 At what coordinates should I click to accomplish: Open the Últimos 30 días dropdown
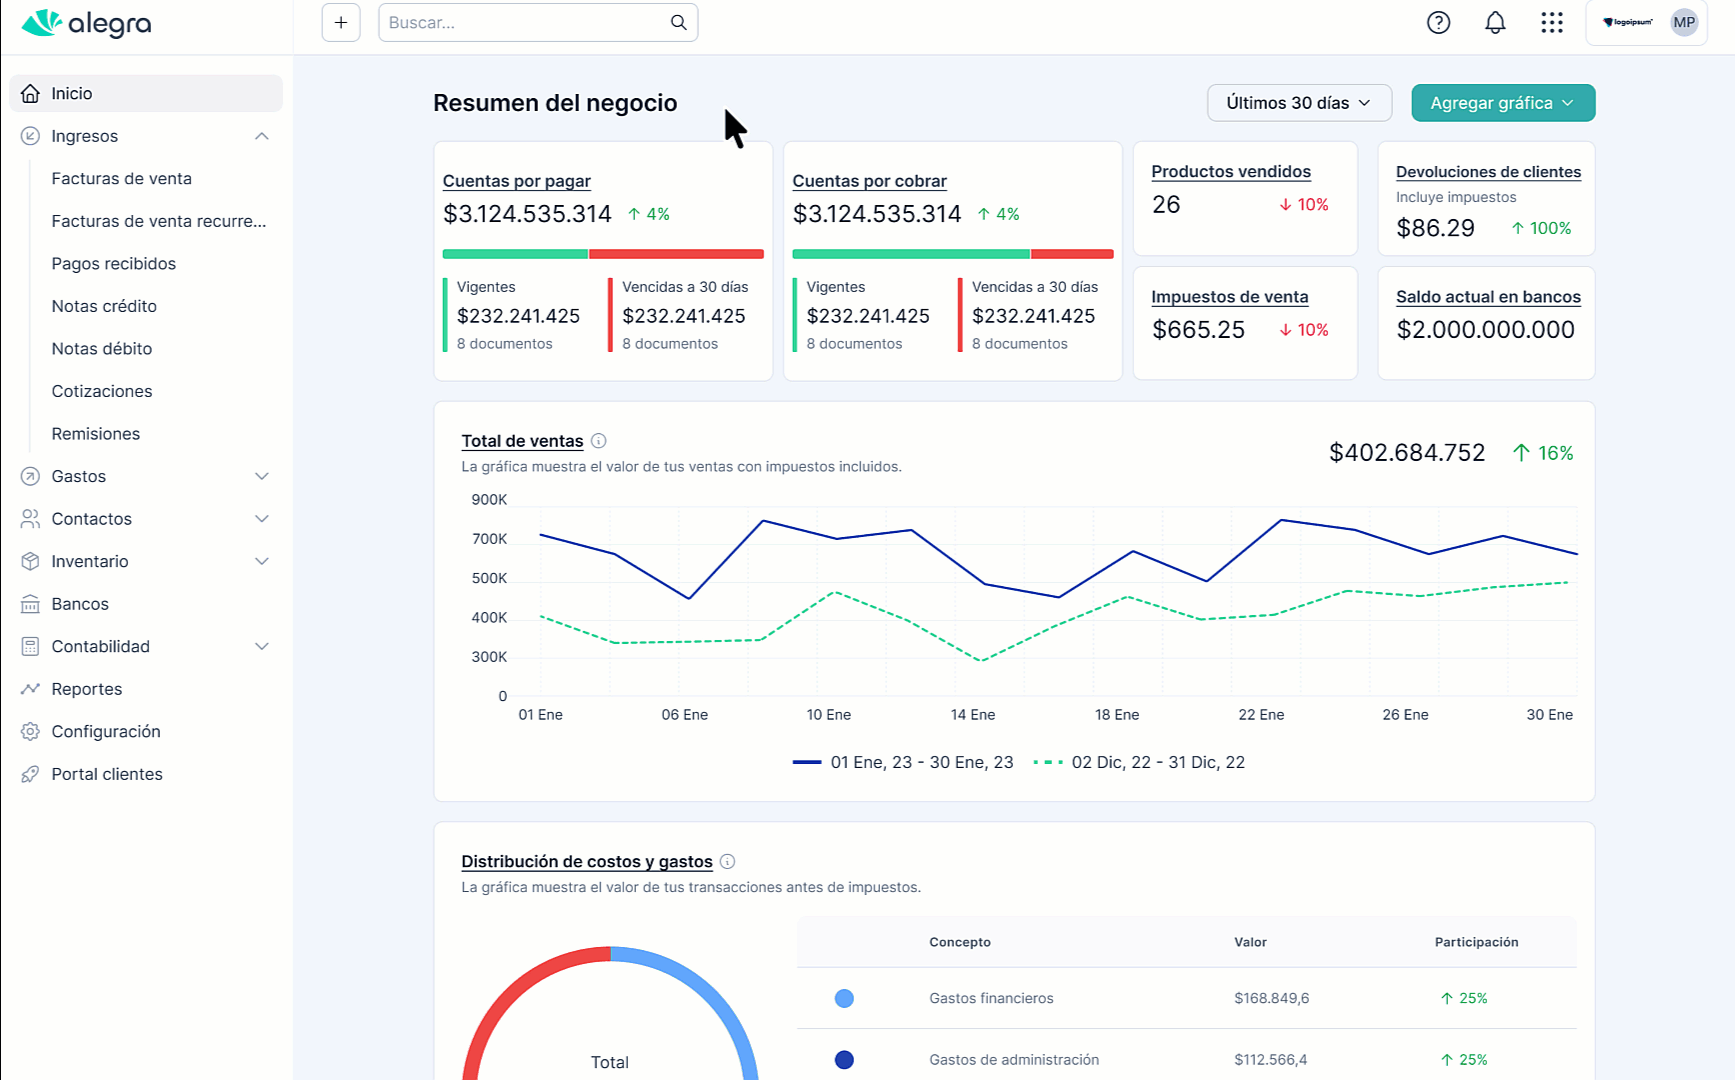[1299, 103]
